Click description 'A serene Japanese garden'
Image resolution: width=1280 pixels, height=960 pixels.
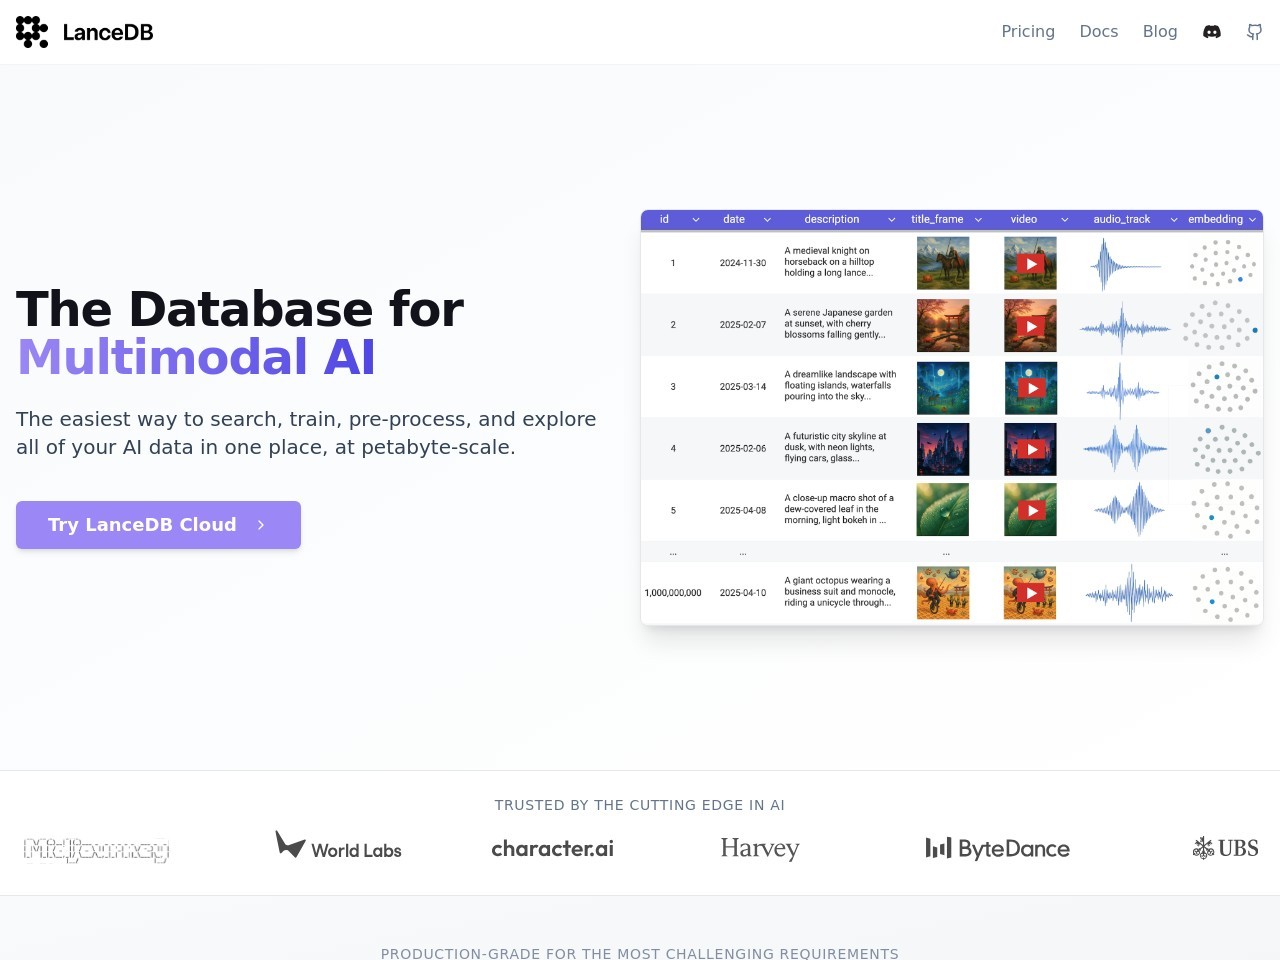[838, 324]
